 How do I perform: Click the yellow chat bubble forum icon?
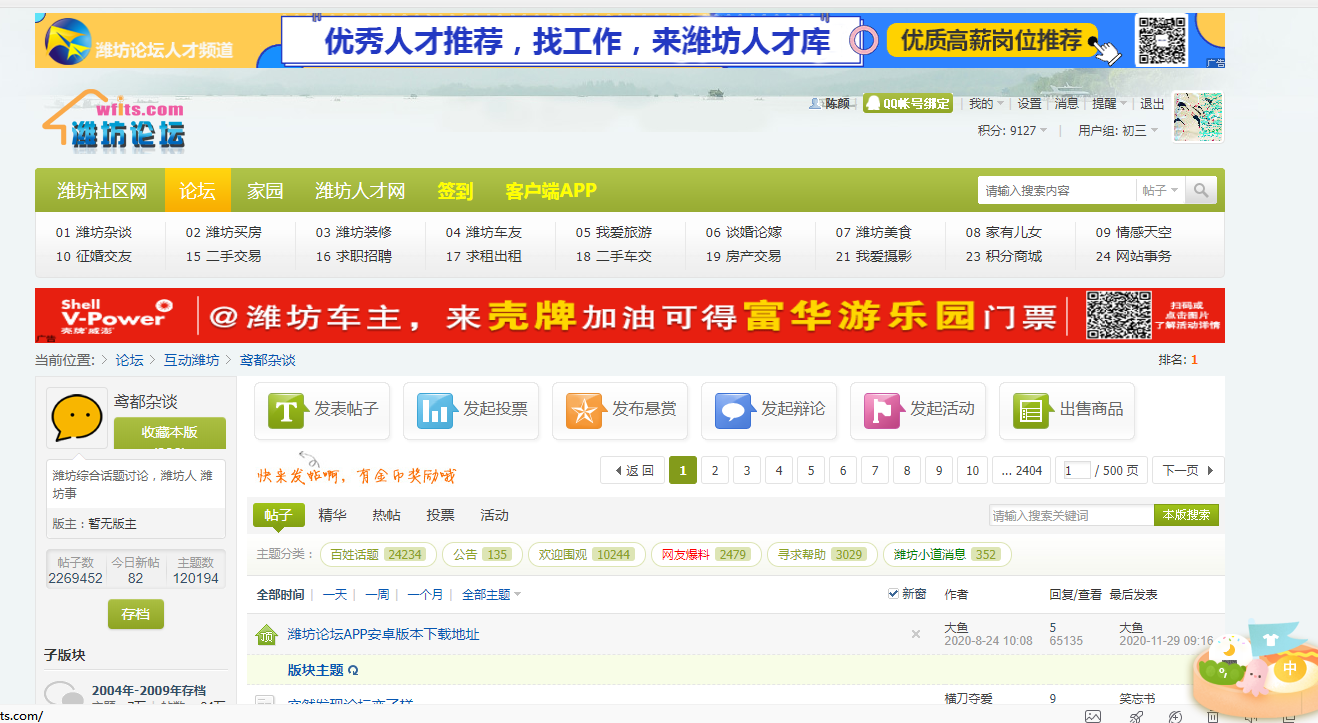[77, 419]
